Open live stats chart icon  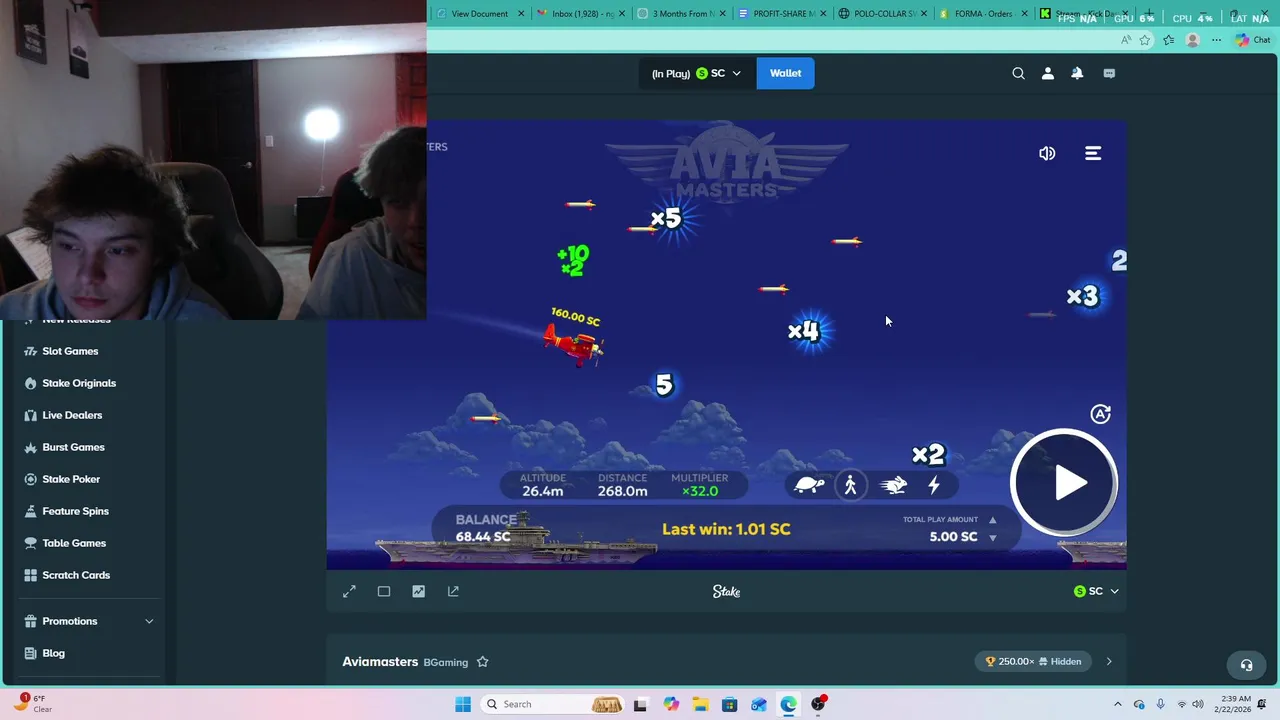pyautogui.click(x=418, y=592)
